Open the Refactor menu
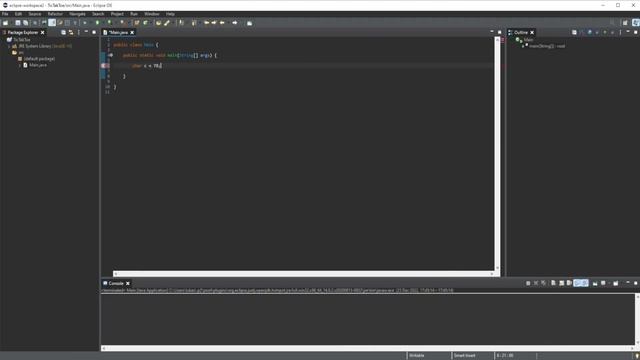 click(55, 14)
